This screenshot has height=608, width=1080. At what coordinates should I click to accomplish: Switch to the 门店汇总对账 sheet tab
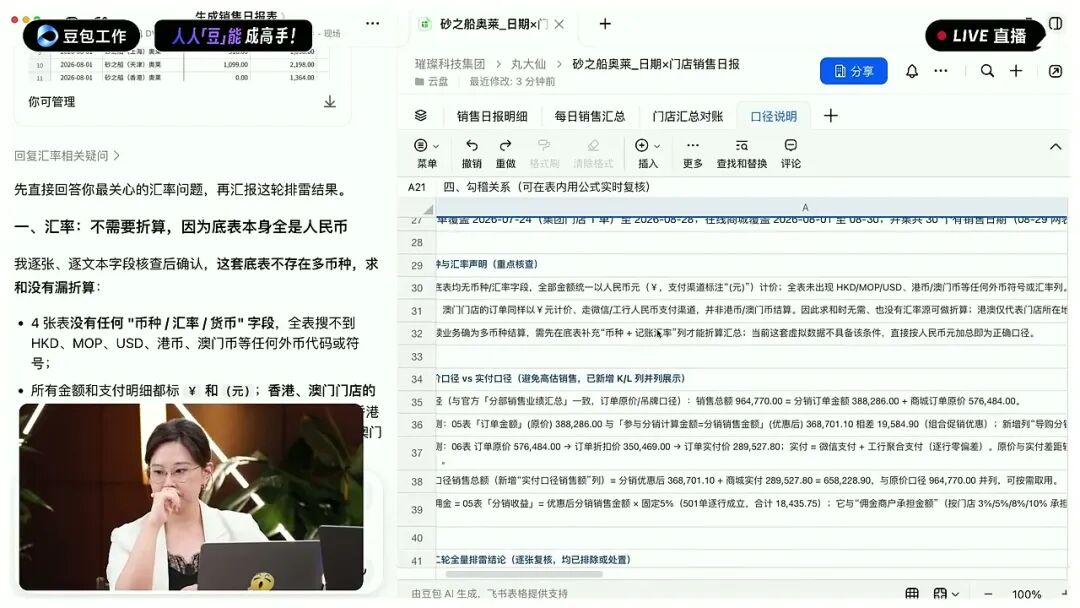coord(687,116)
